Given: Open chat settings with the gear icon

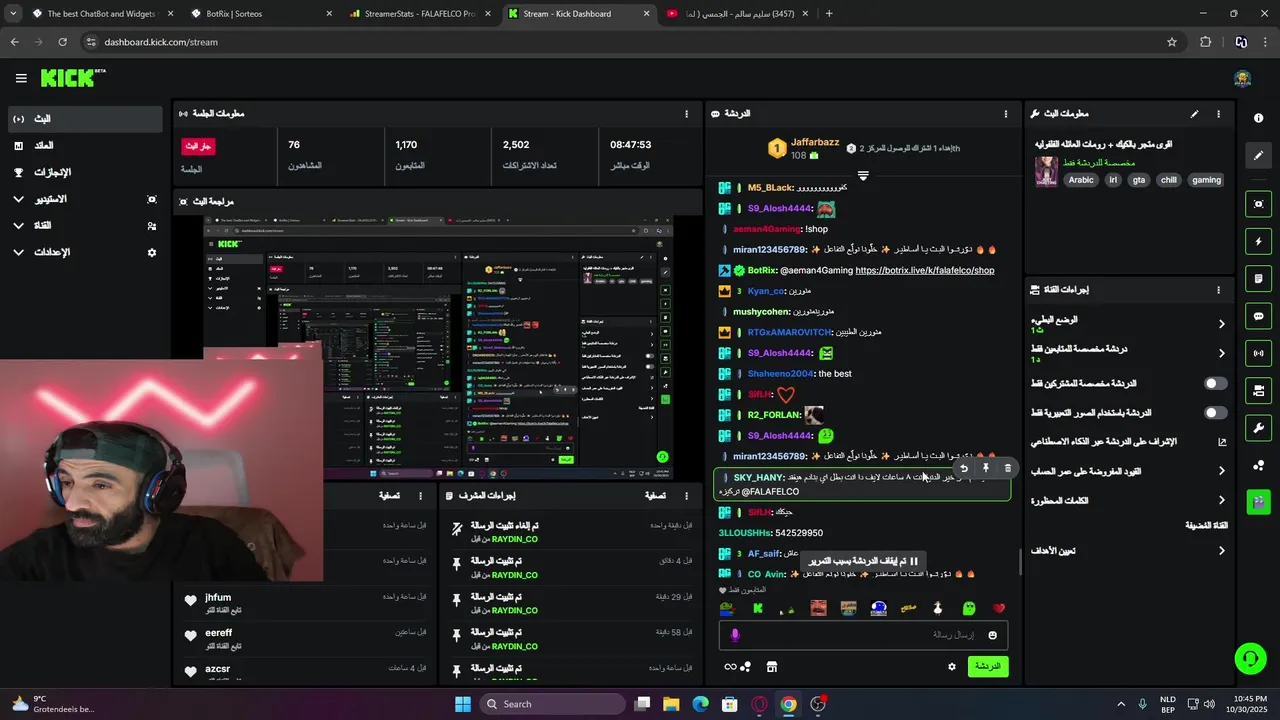Looking at the screenshot, I should pyautogui.click(x=952, y=667).
